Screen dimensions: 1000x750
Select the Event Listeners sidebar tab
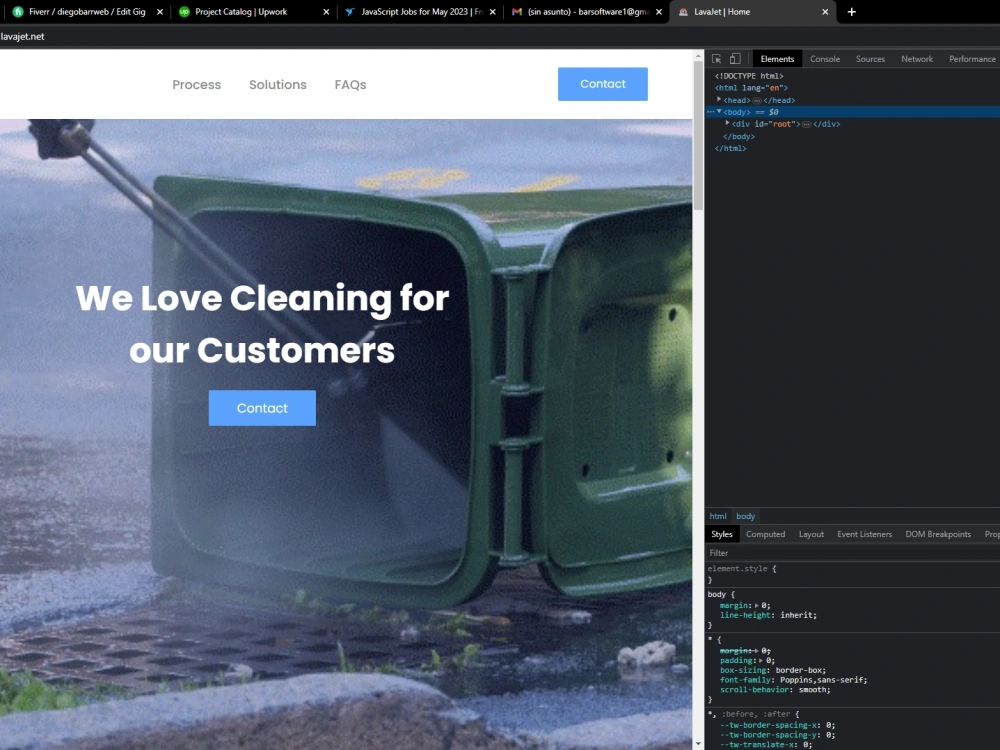tap(864, 534)
